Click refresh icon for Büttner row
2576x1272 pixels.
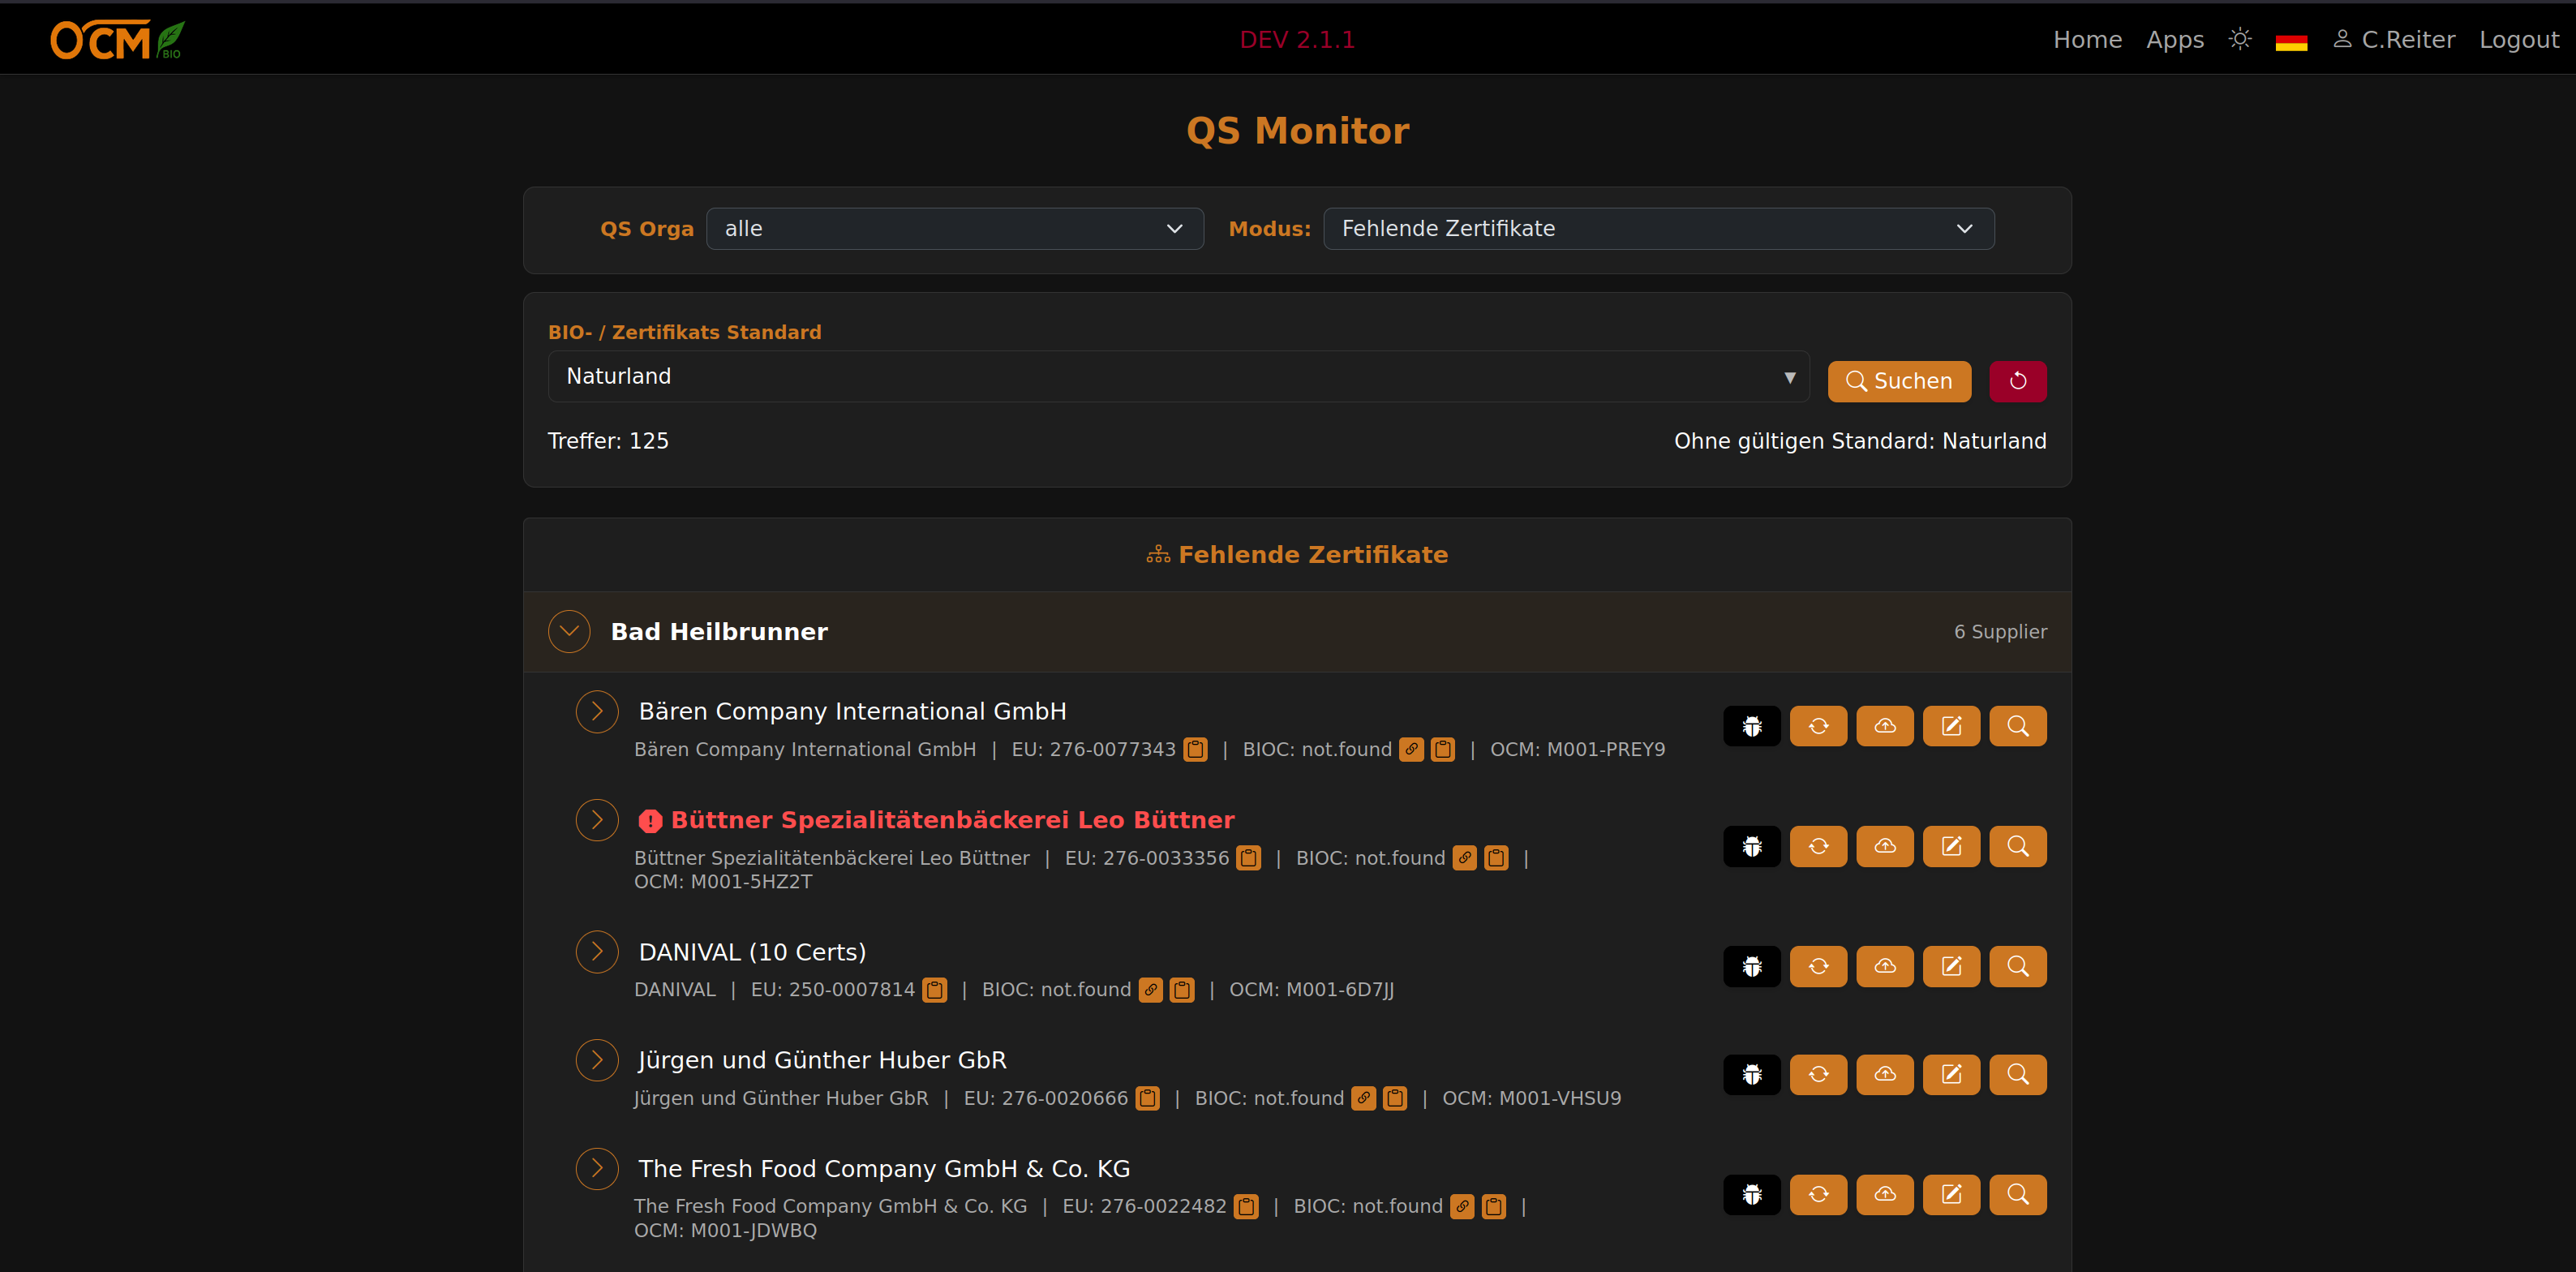coord(1818,846)
